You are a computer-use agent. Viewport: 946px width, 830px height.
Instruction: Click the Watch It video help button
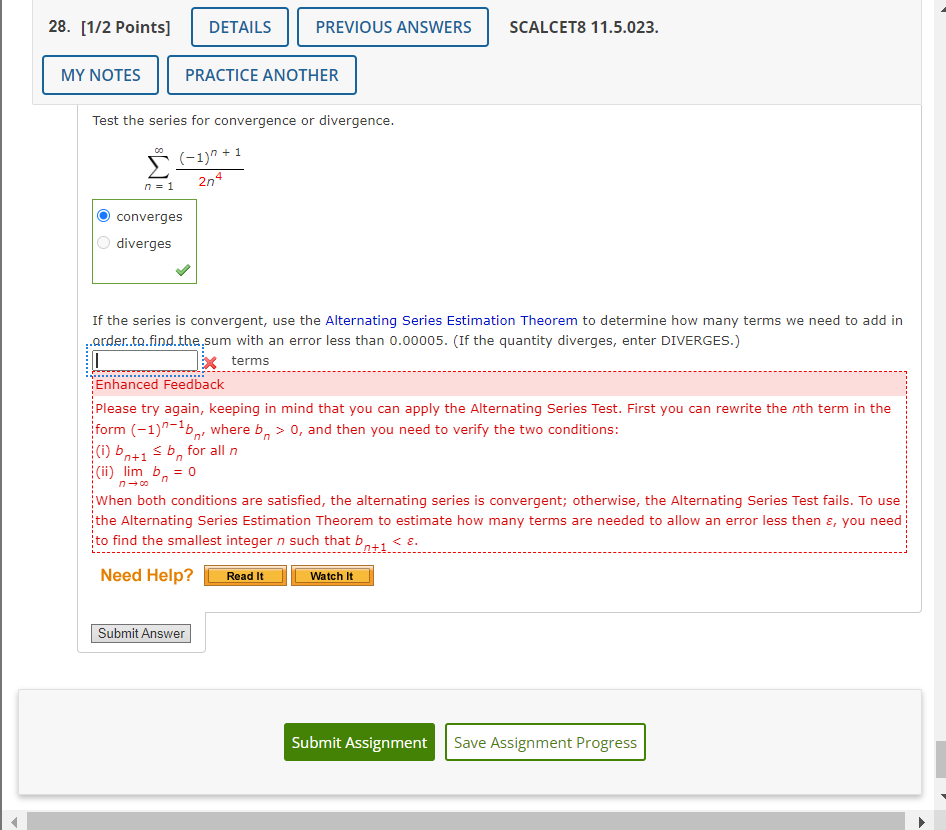point(332,575)
